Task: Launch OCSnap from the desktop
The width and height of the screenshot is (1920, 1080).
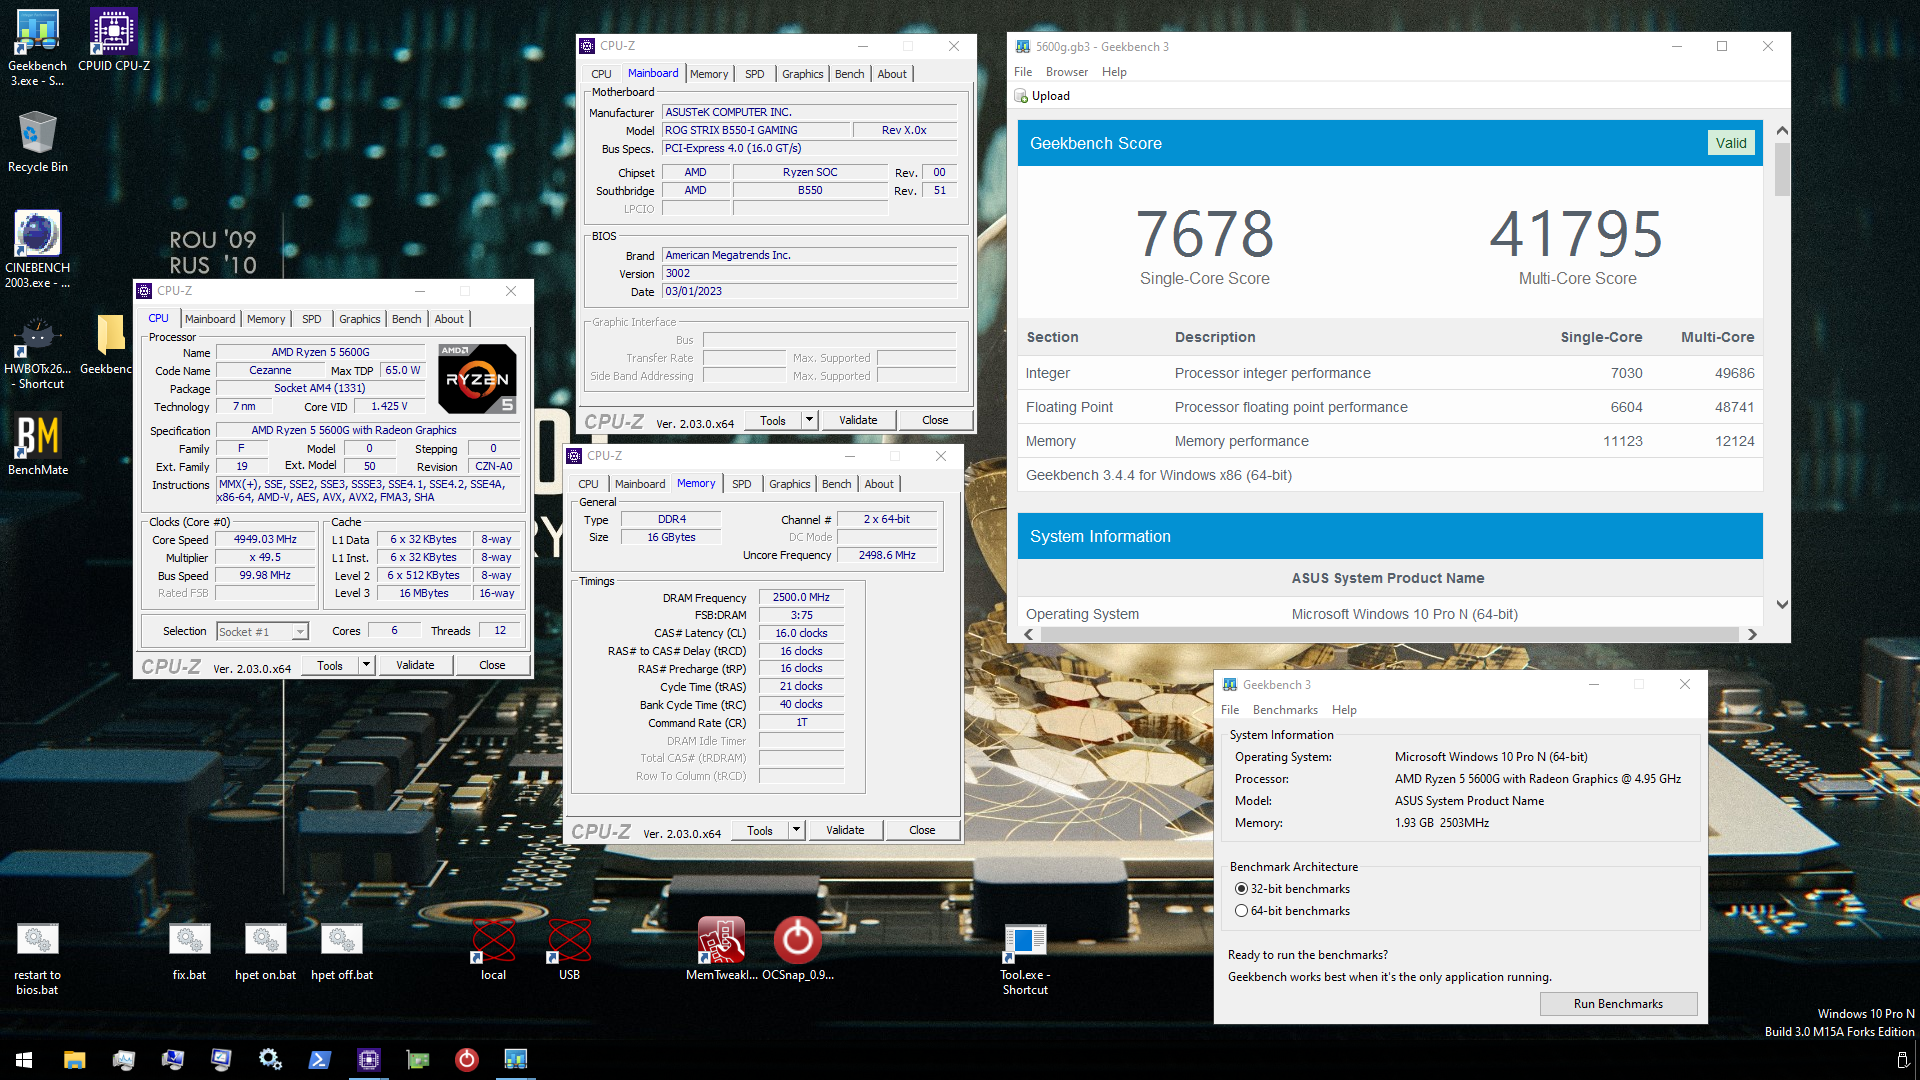Action: 797,950
